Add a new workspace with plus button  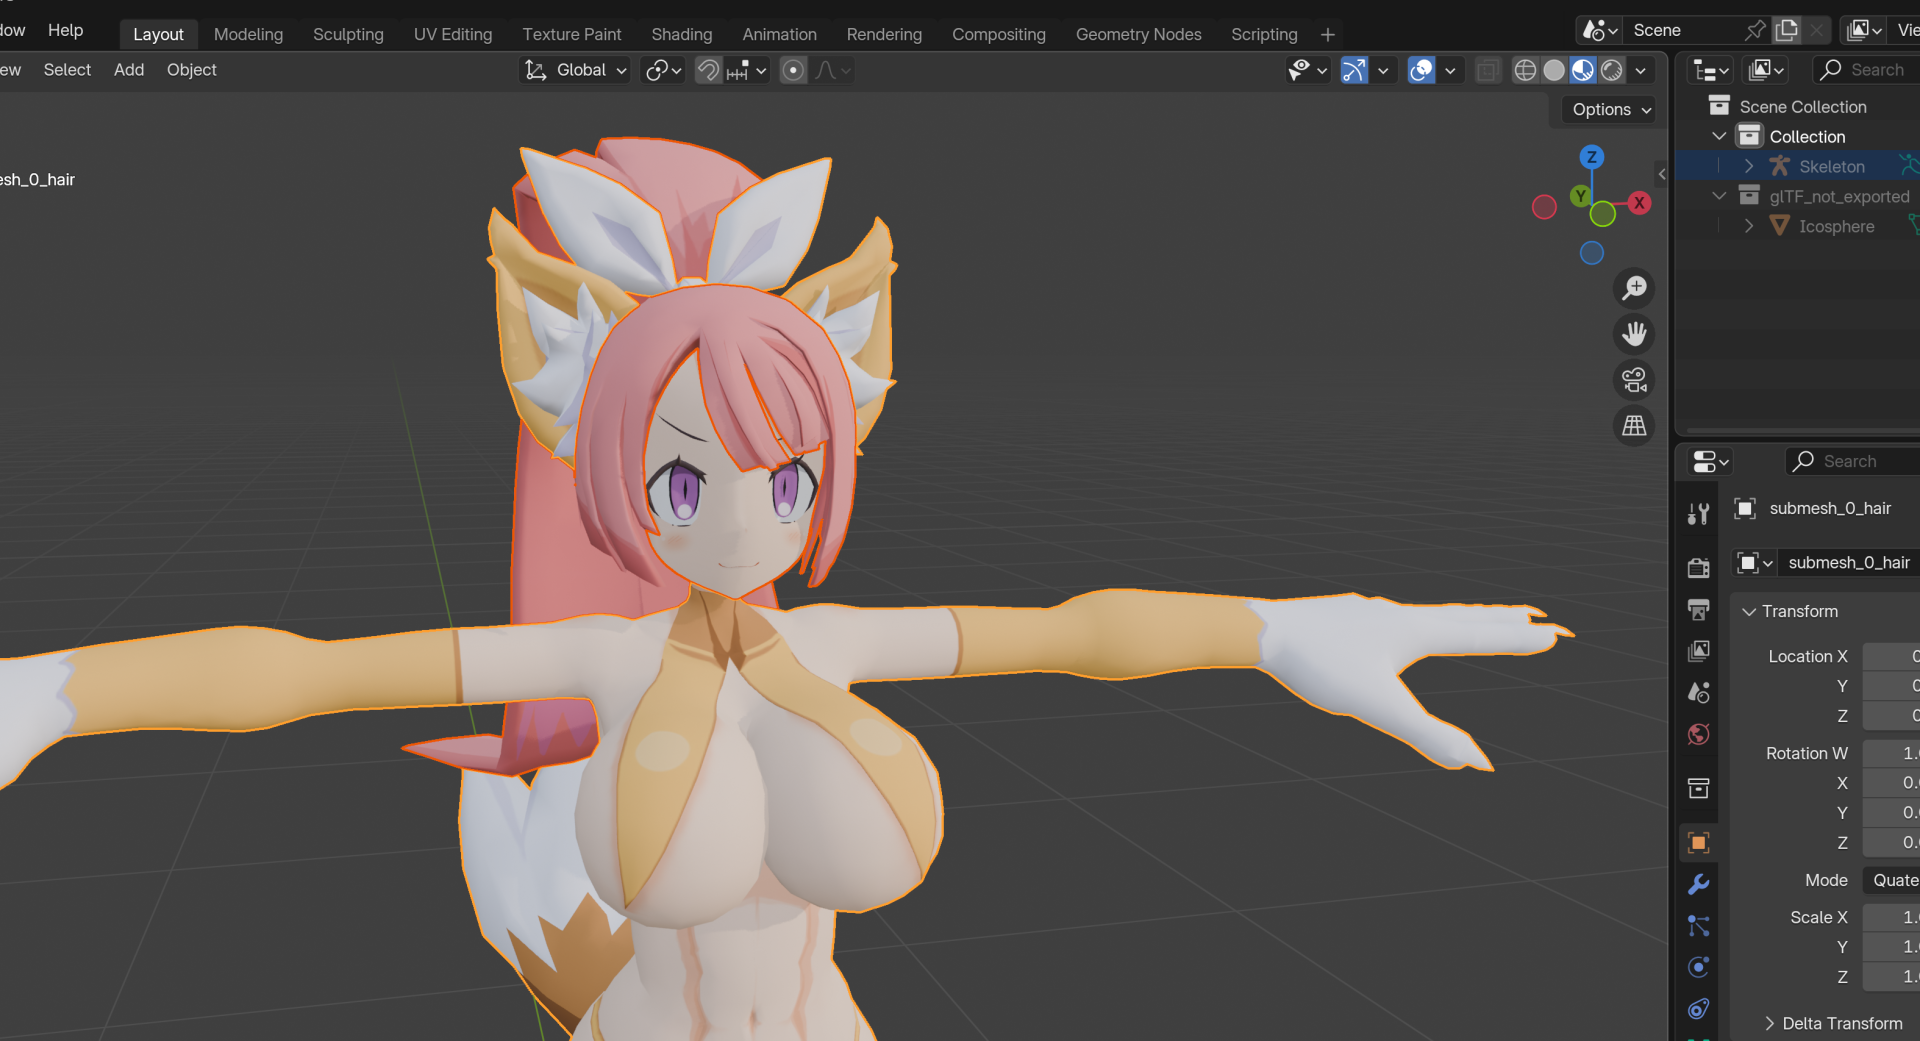point(1328,35)
